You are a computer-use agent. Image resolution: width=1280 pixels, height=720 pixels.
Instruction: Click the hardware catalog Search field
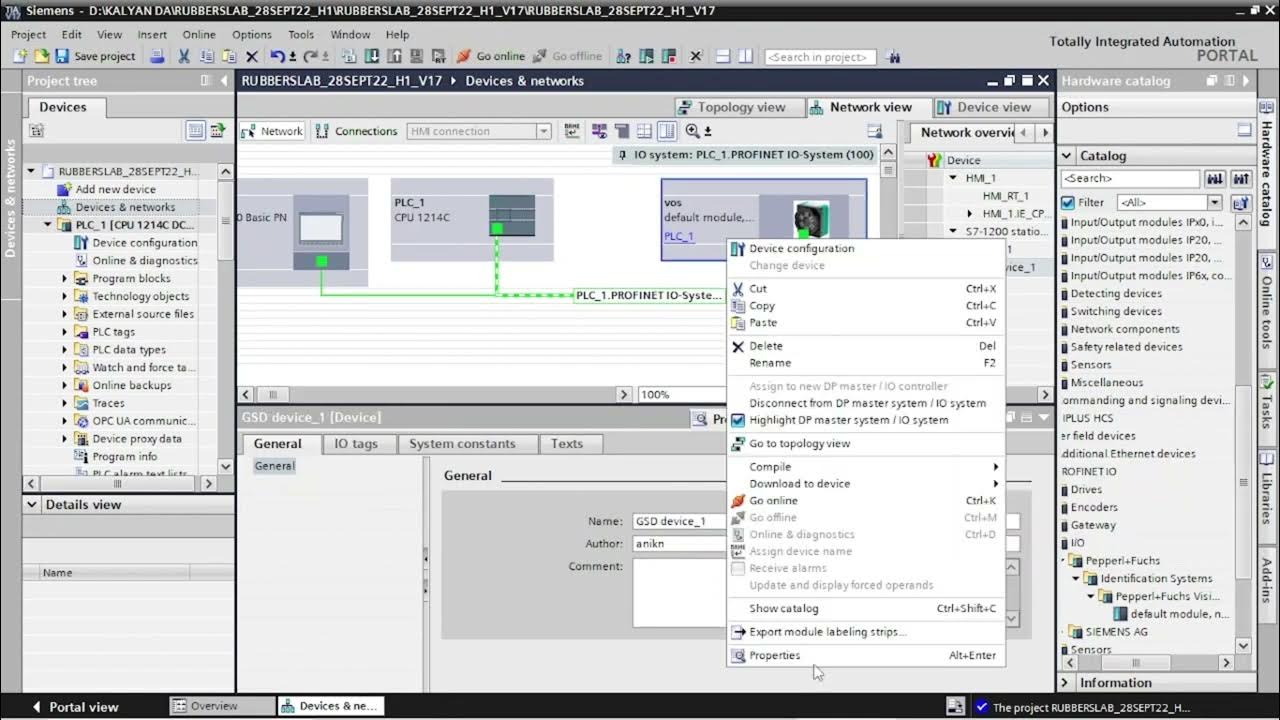click(x=1130, y=179)
